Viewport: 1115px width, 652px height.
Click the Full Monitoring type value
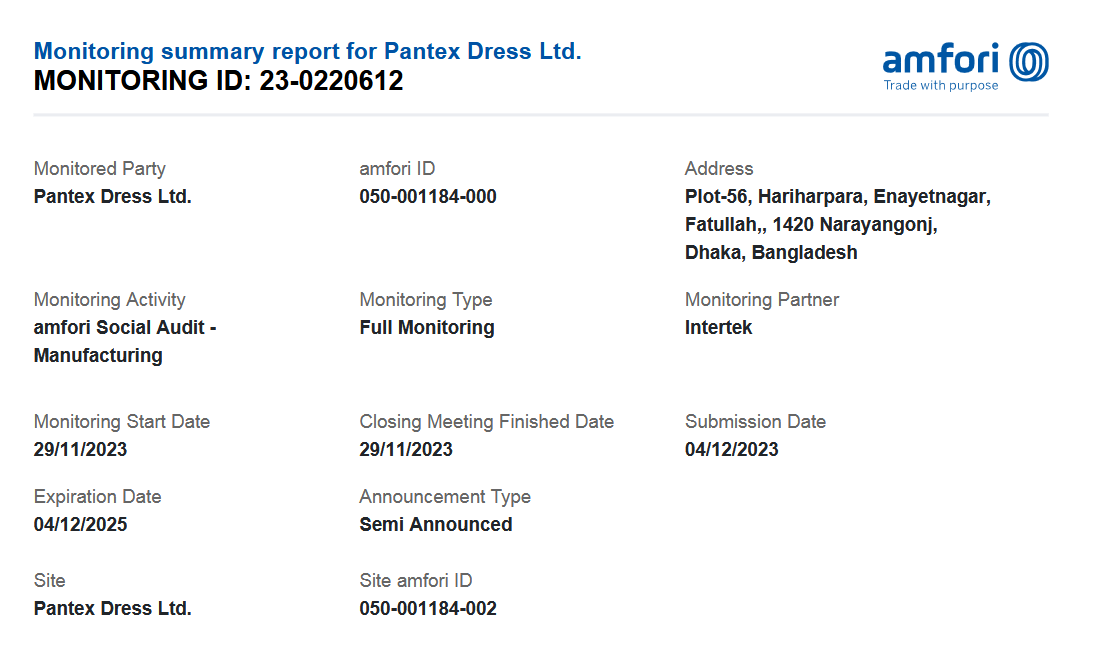pyautogui.click(x=427, y=327)
